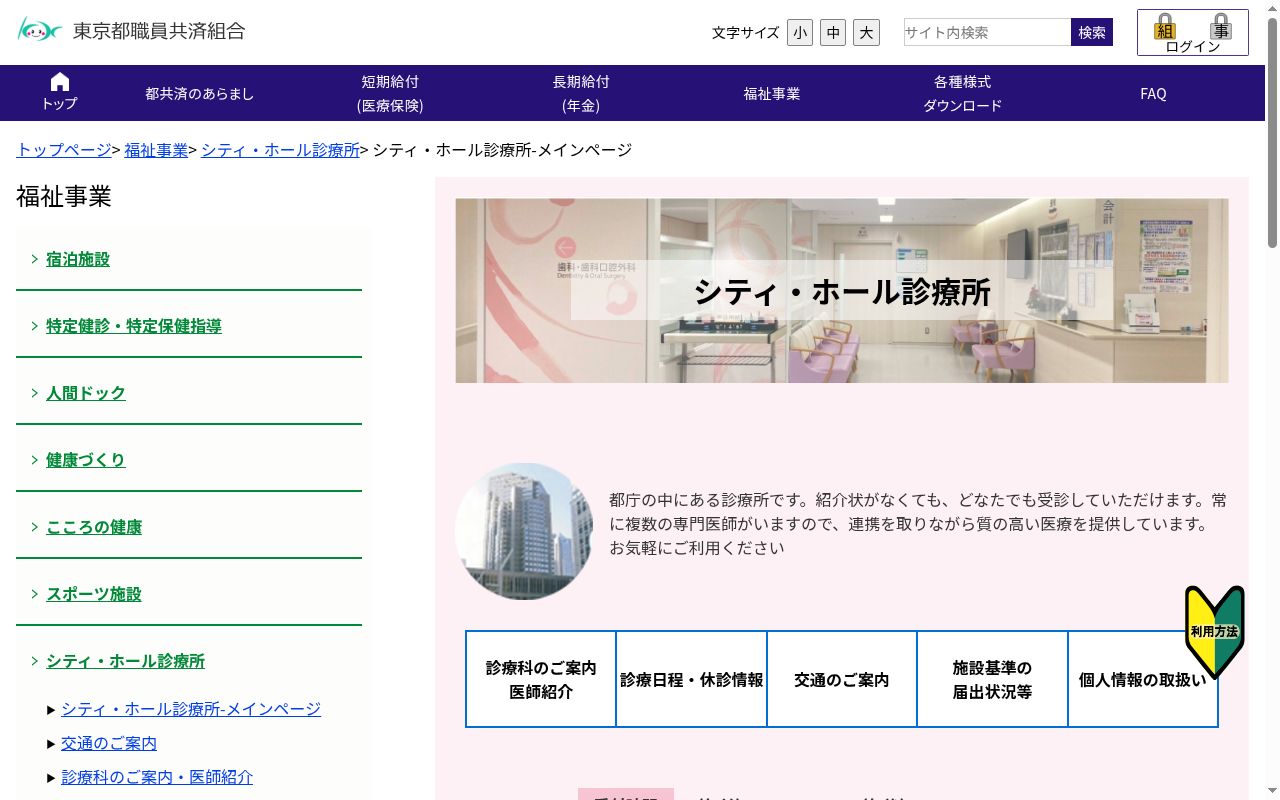Expand the スポーツ施設 sidebar chevron
1280x800 pixels.
(x=34, y=594)
